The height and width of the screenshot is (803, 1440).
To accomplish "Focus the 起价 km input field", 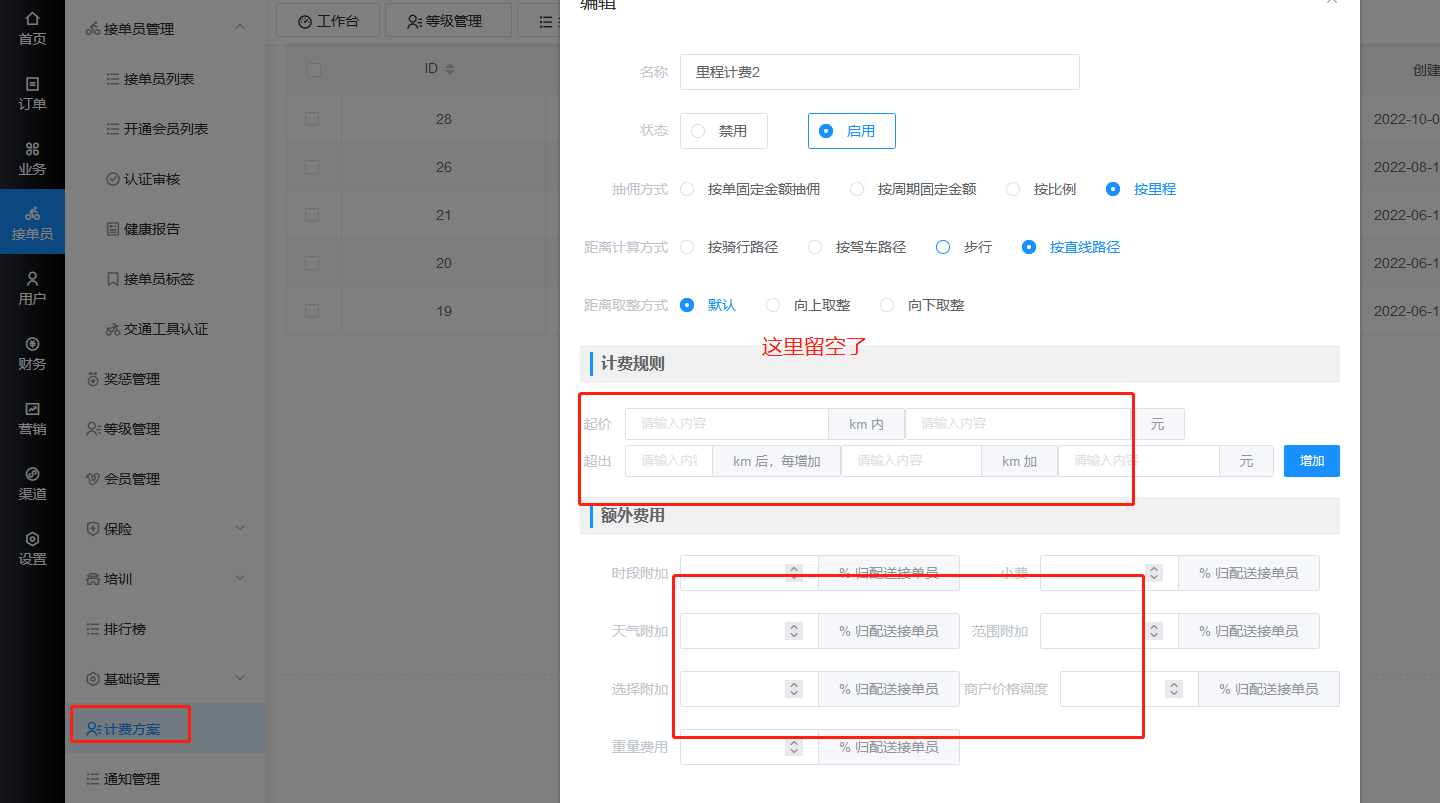I will 726,424.
